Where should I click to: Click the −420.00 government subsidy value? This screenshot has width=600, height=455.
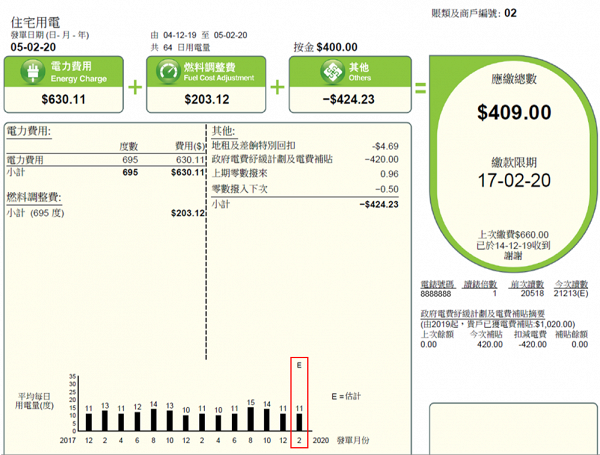[x=382, y=160]
